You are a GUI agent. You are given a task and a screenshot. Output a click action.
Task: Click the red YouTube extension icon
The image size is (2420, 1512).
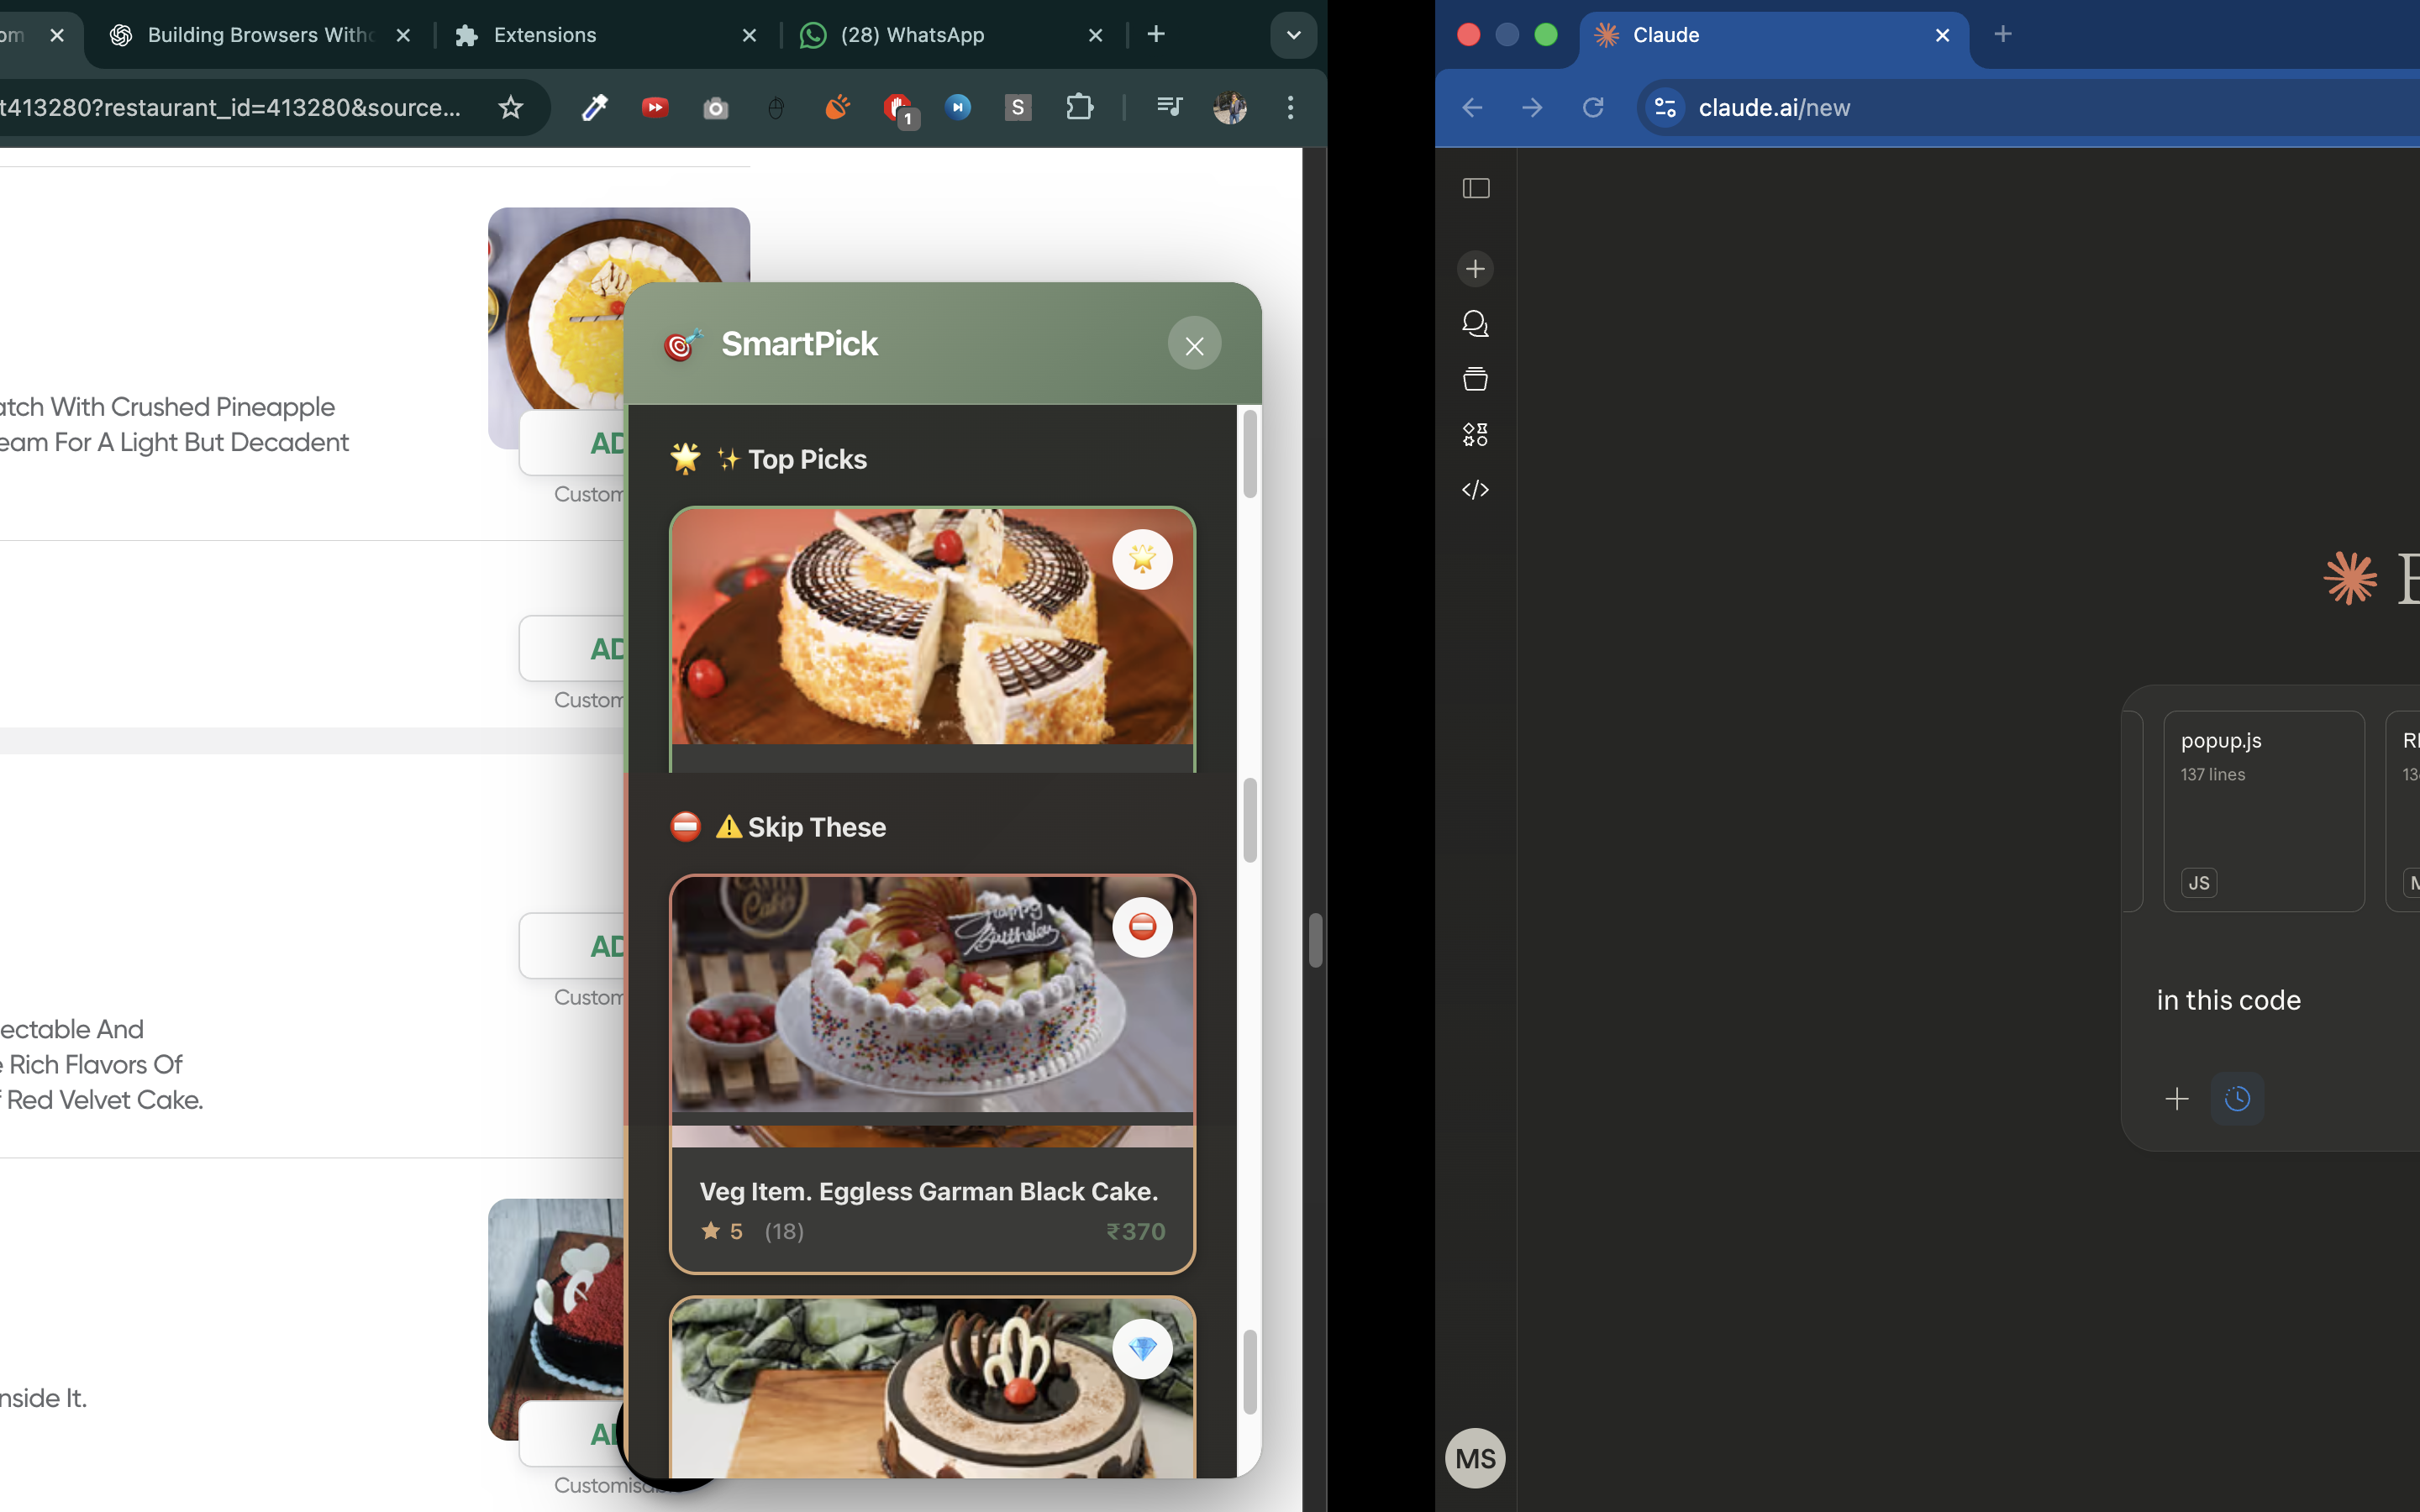pyautogui.click(x=655, y=107)
